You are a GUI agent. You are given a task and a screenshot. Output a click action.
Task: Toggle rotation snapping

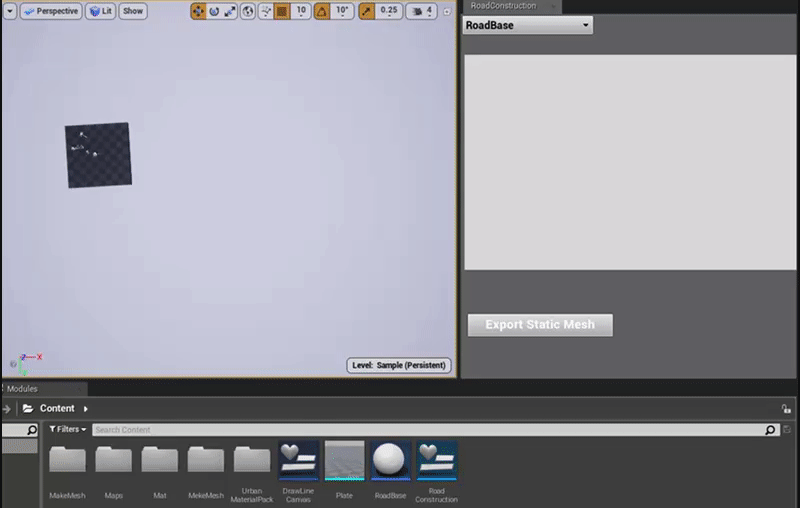(321, 11)
